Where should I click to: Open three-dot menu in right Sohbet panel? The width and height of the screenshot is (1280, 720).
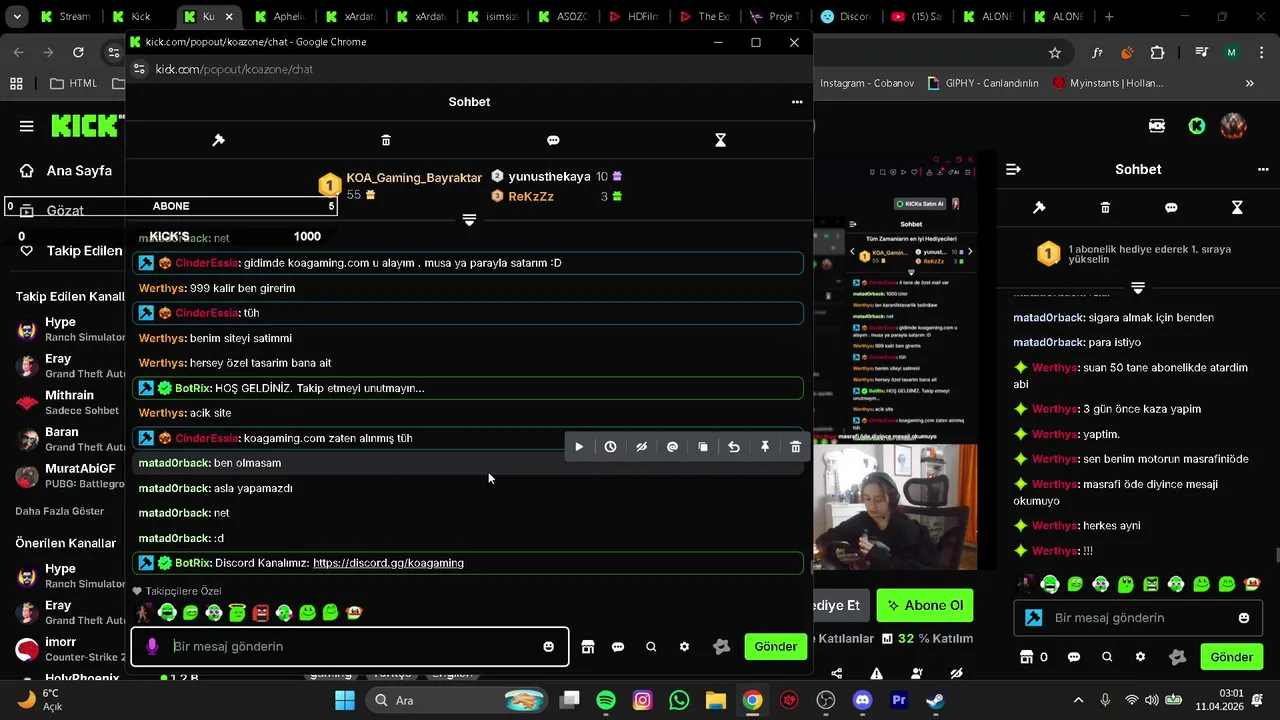(x=1263, y=170)
